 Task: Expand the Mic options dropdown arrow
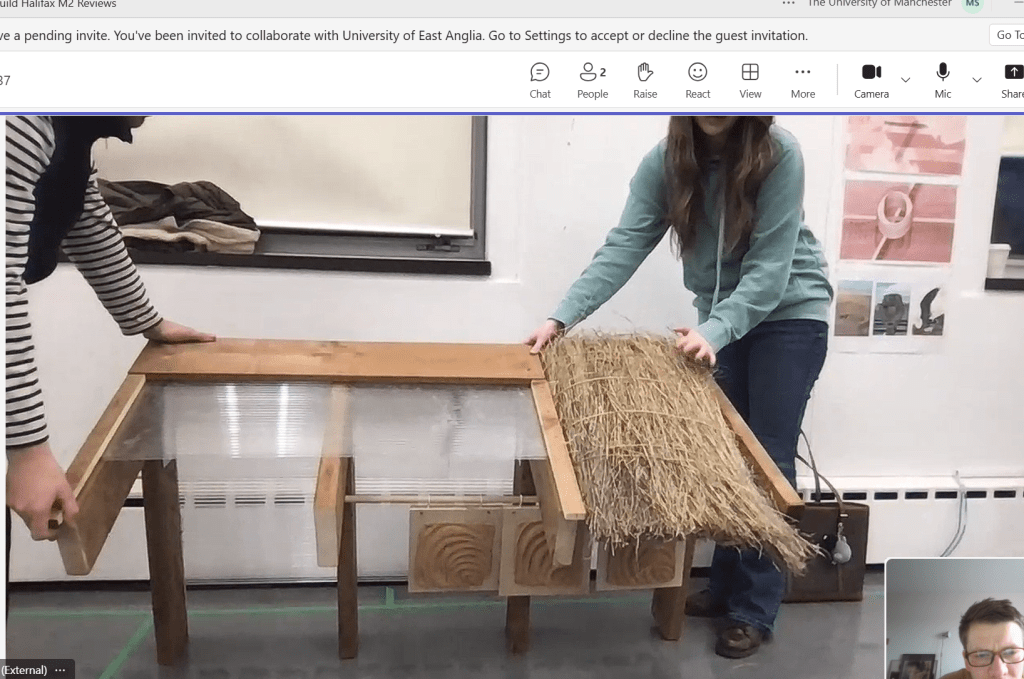tap(977, 80)
